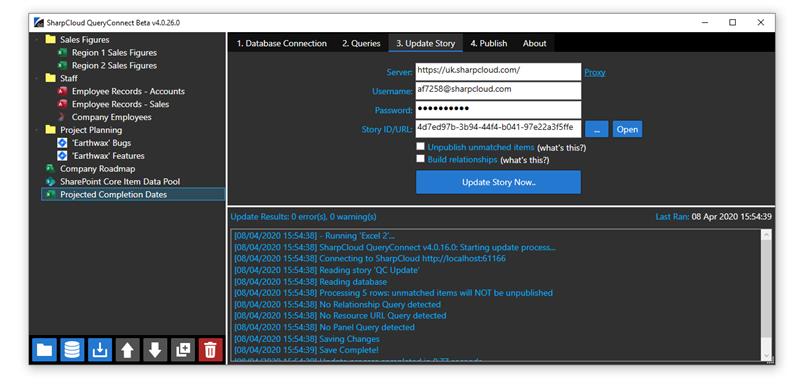Select the 3. Update Story tab

coord(426,43)
